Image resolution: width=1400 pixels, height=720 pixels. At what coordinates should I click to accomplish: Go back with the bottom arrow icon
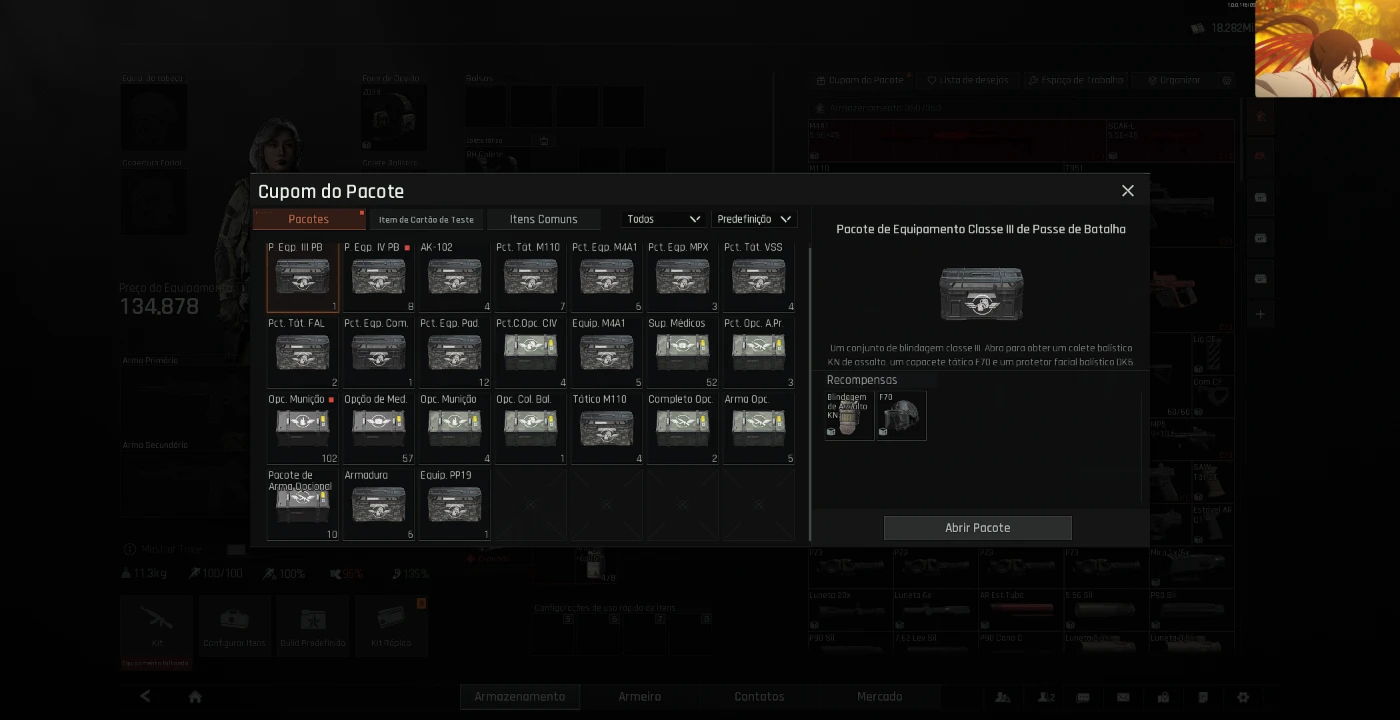coord(146,697)
